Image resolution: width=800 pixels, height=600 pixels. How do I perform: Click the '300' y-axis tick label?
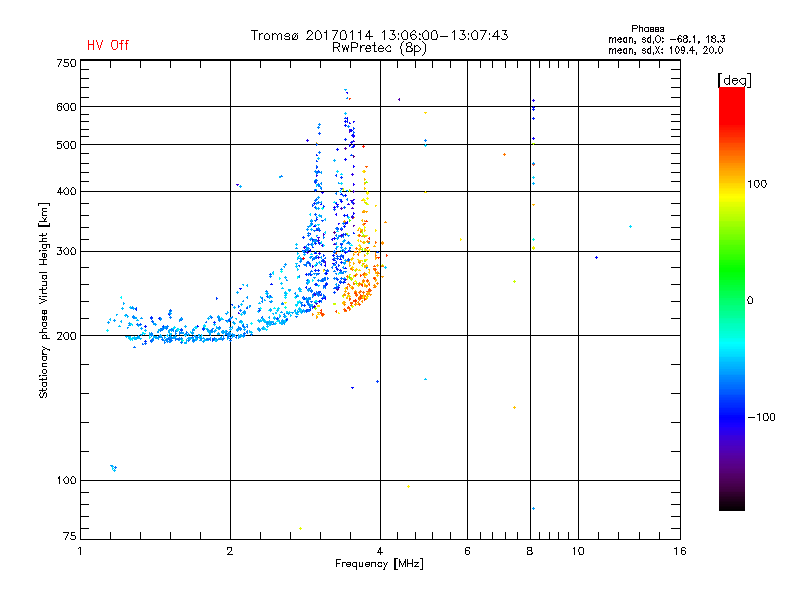67,251
